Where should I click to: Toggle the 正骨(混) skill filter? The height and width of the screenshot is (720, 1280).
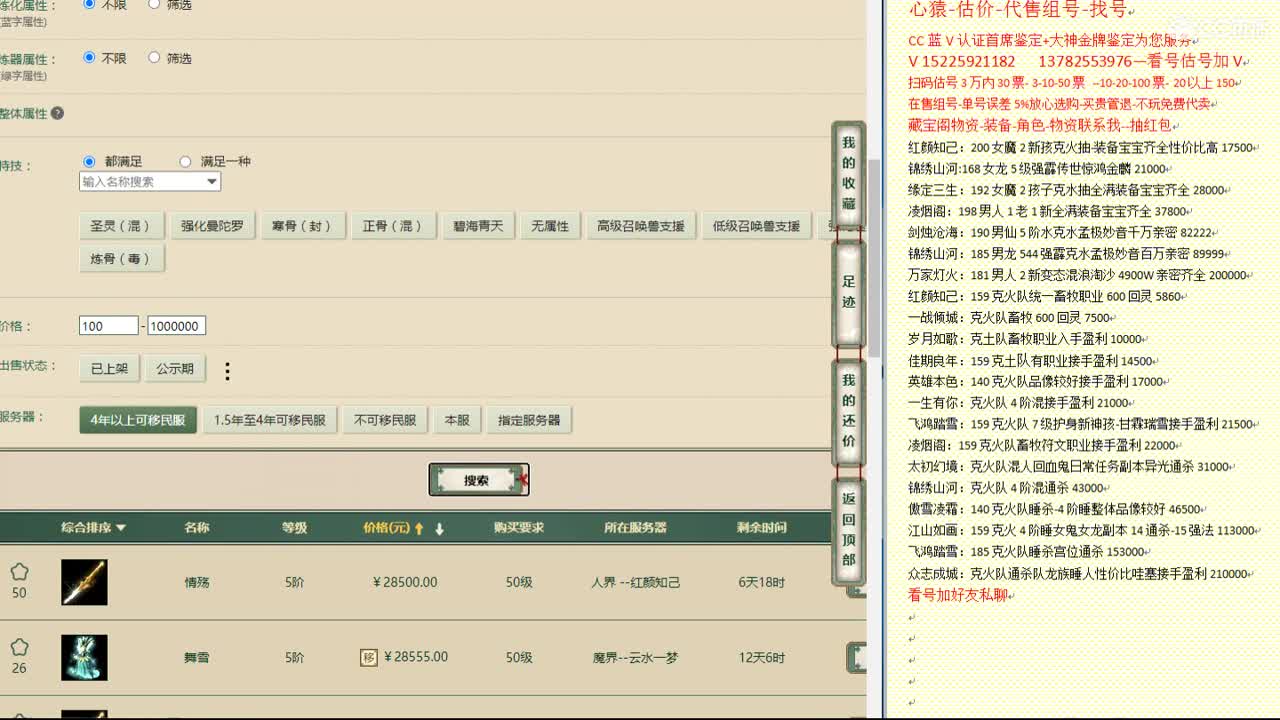click(392, 226)
